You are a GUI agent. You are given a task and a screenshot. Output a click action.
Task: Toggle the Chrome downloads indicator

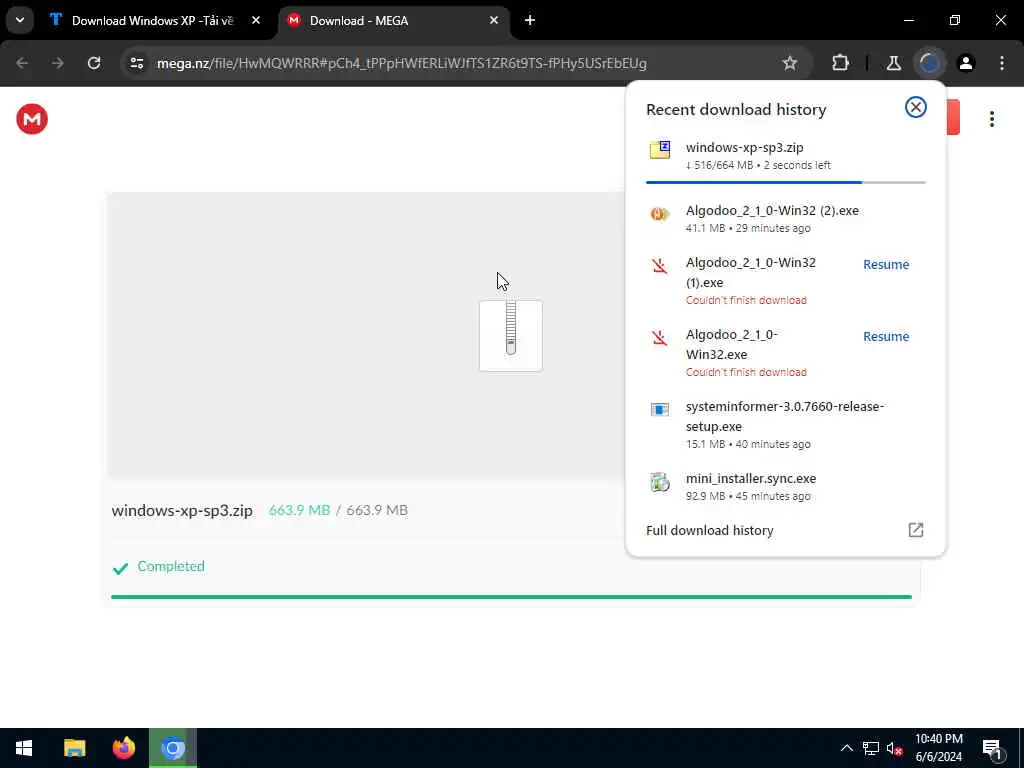[930, 63]
